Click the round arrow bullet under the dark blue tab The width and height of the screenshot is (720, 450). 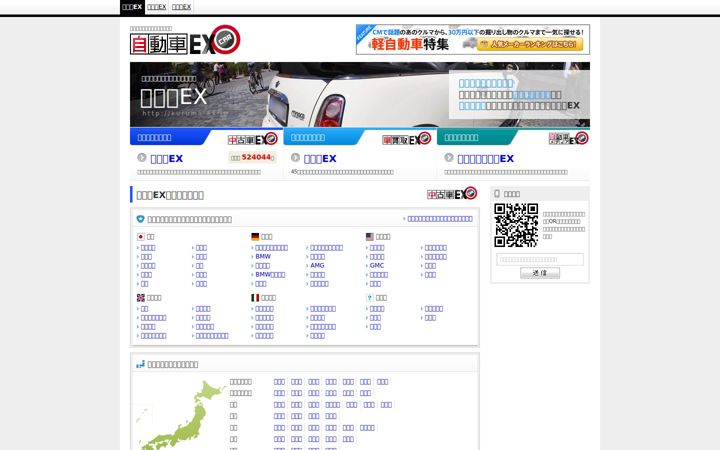[x=141, y=158]
